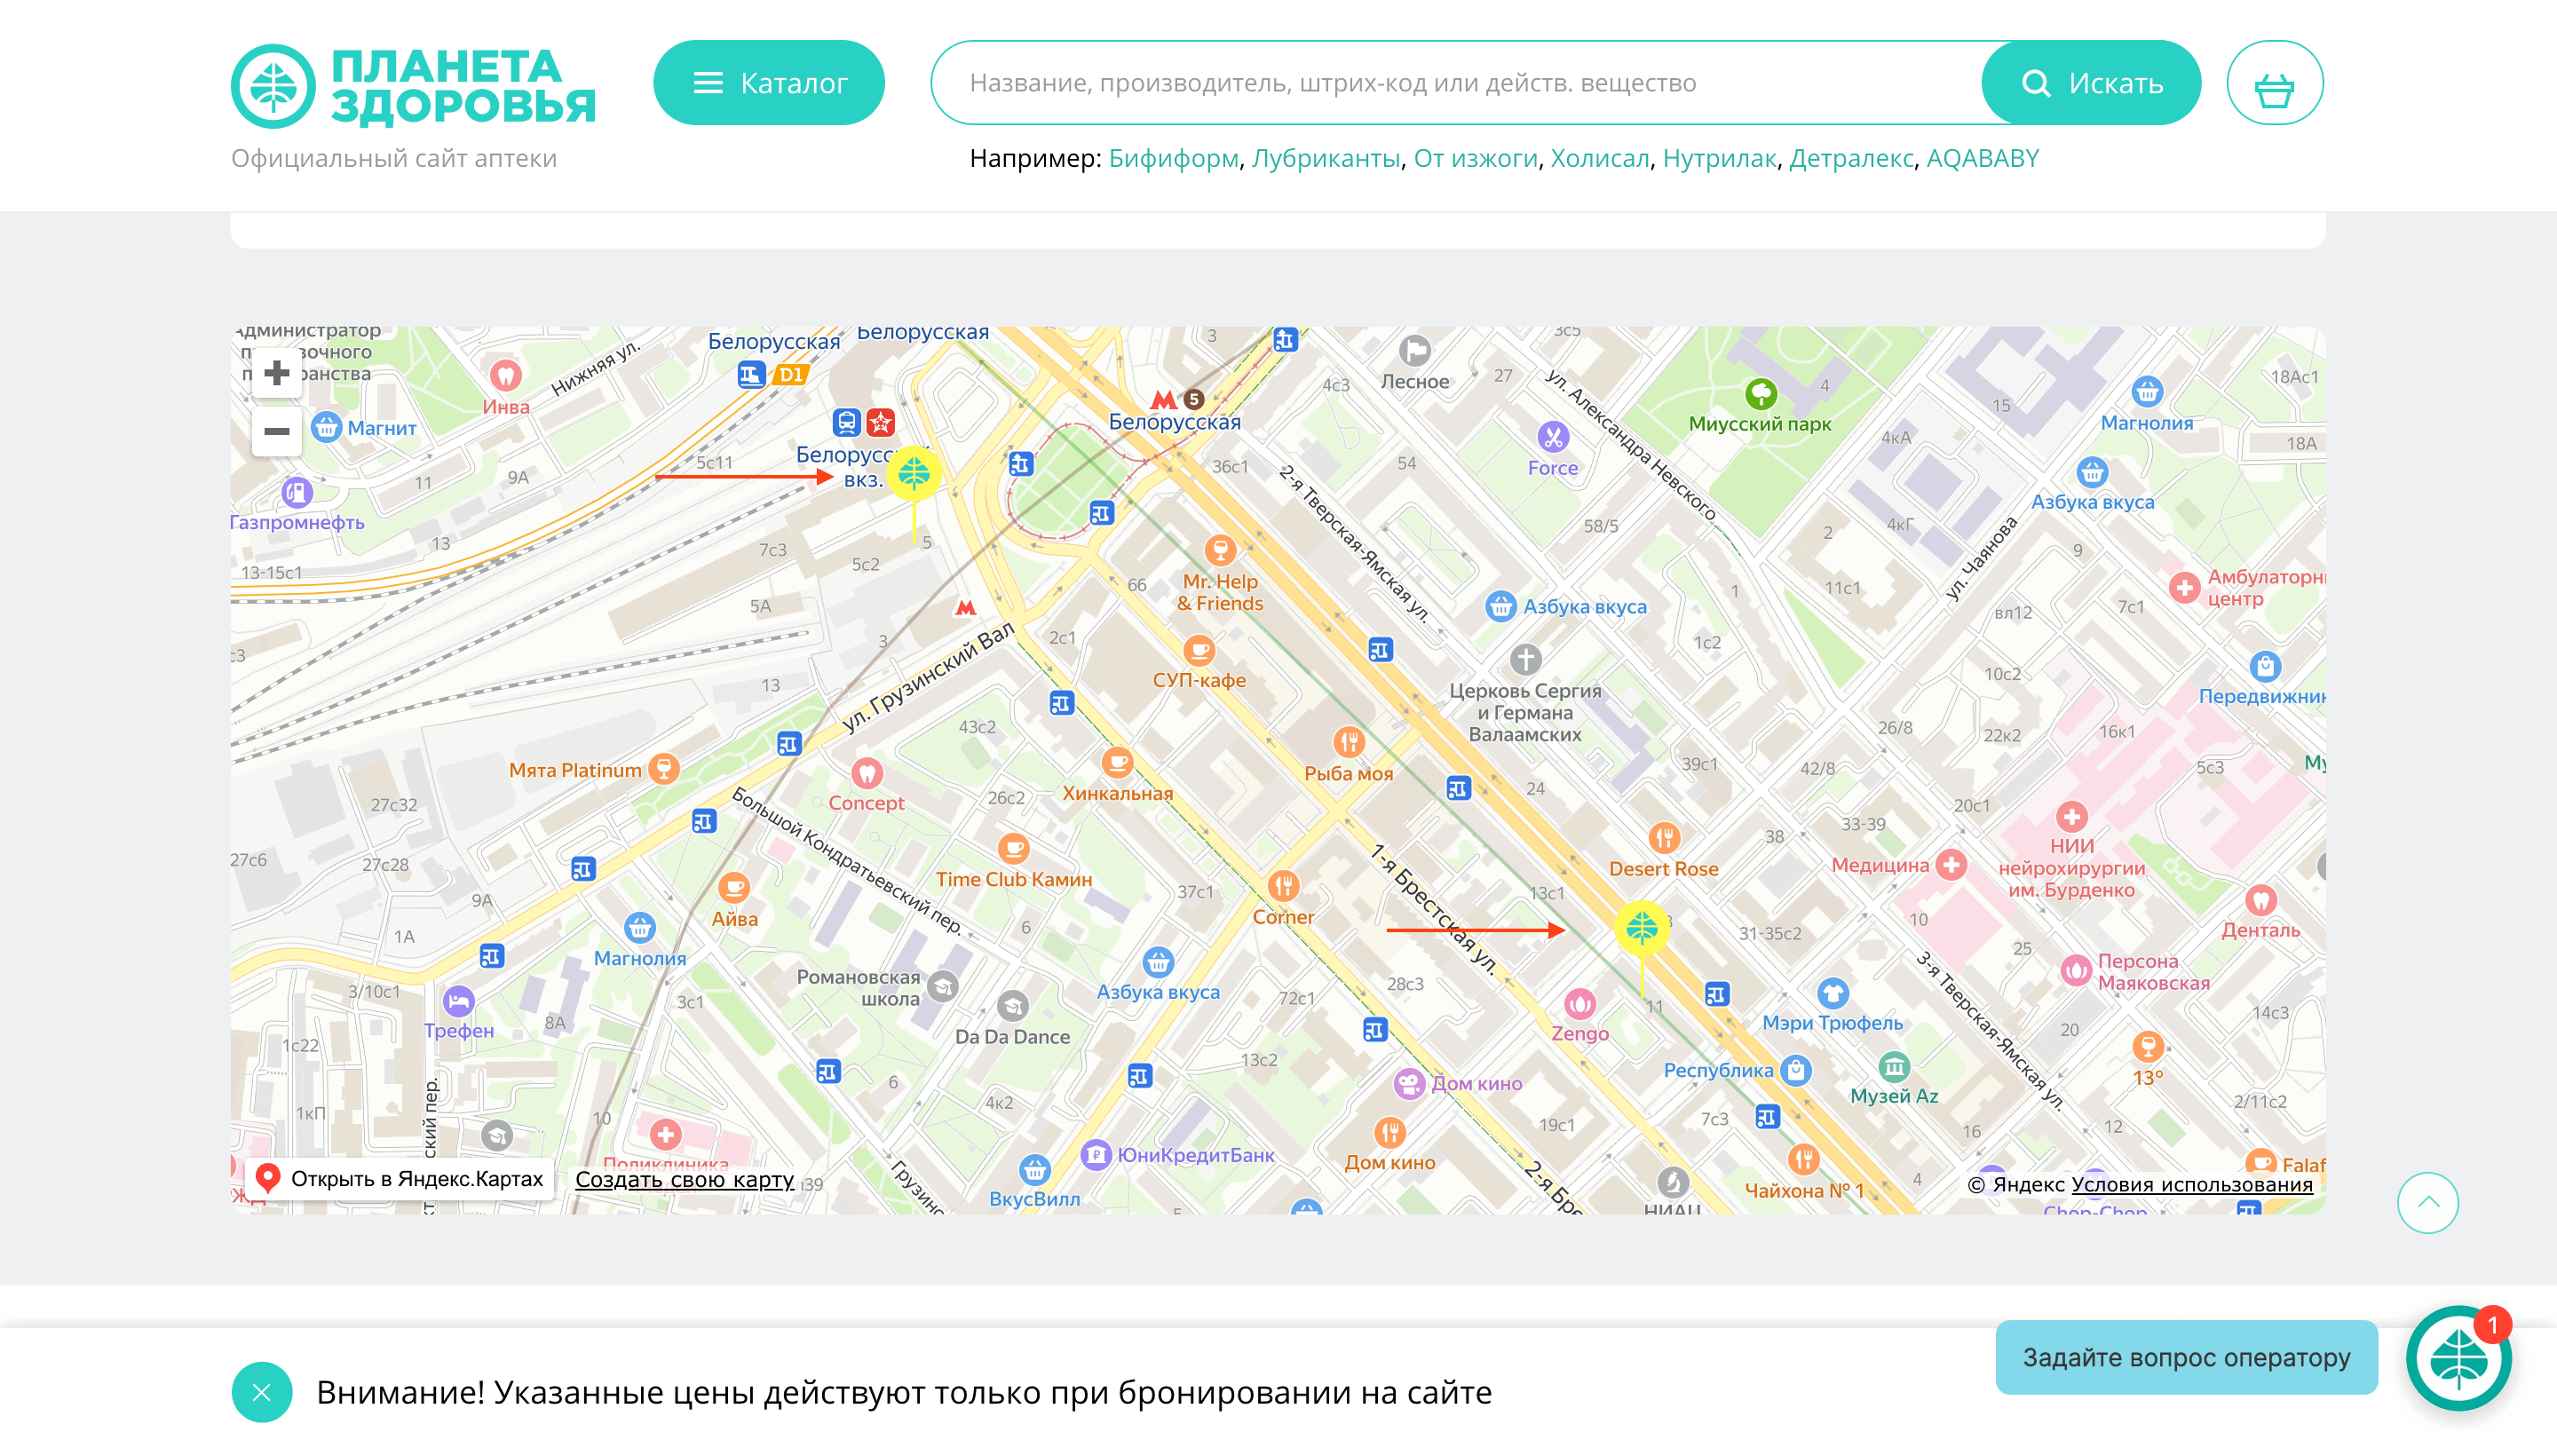Click the ЮниКредитБанк icon
The height and width of the screenshot is (1456, 2557).
coord(1096,1154)
